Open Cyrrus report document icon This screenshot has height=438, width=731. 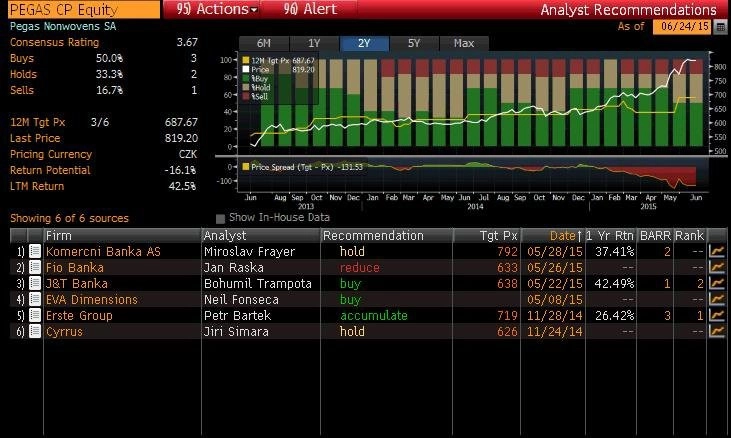coord(35,331)
